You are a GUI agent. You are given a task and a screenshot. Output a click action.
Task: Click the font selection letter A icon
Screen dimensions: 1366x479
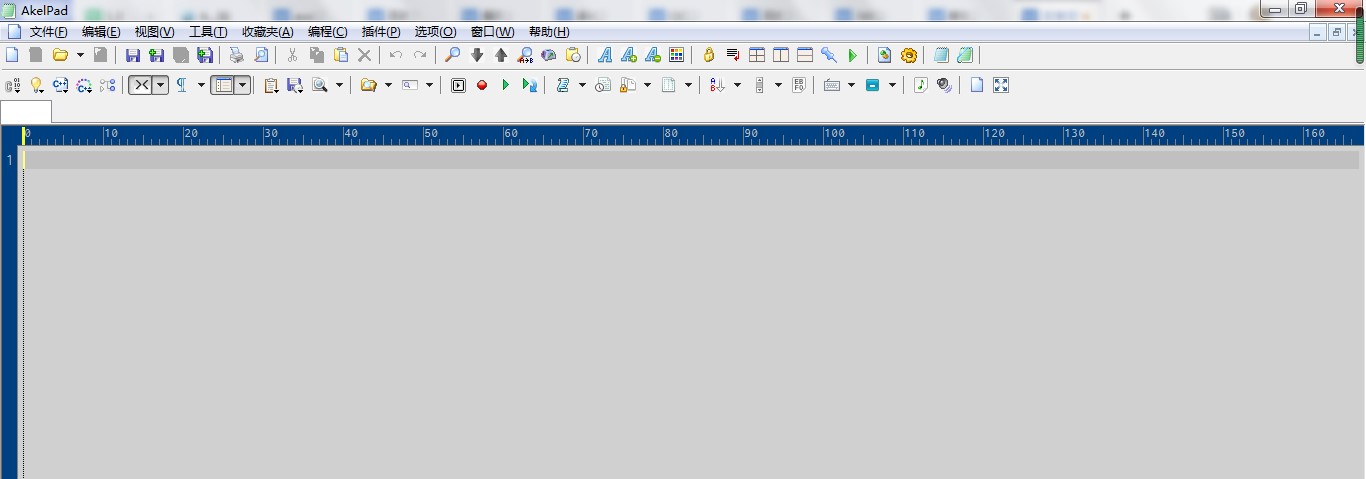click(x=604, y=55)
